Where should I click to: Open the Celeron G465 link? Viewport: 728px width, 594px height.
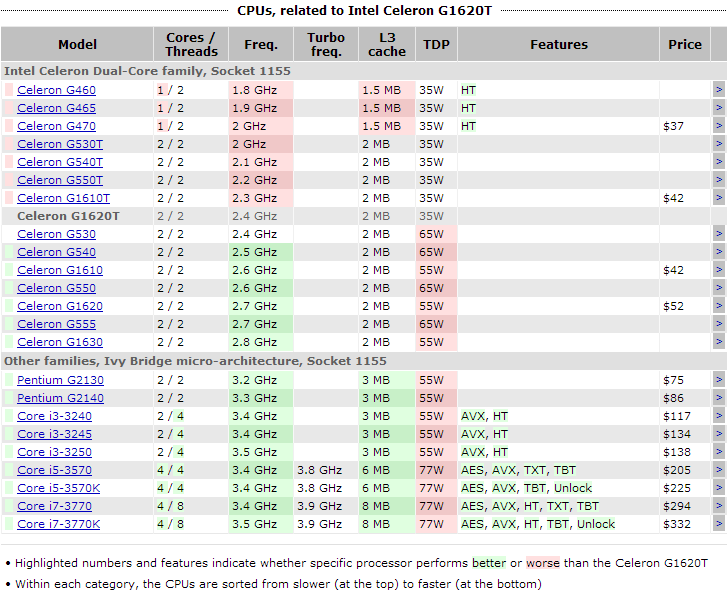[x=56, y=108]
